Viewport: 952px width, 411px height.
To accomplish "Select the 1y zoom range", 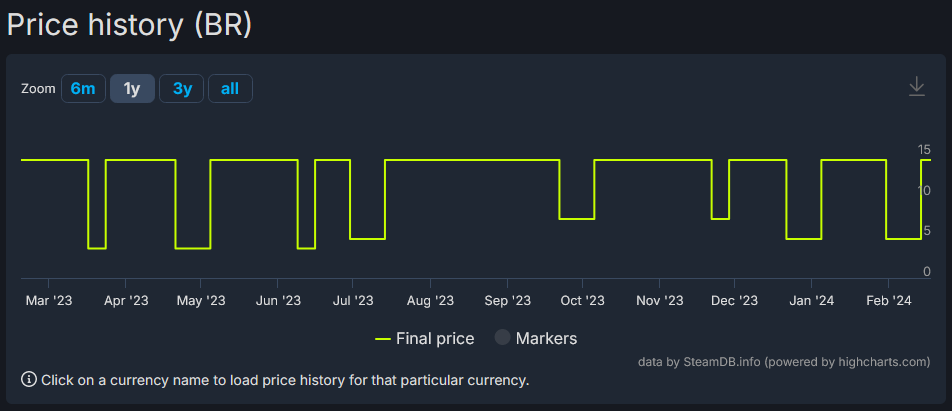I will tap(132, 89).
